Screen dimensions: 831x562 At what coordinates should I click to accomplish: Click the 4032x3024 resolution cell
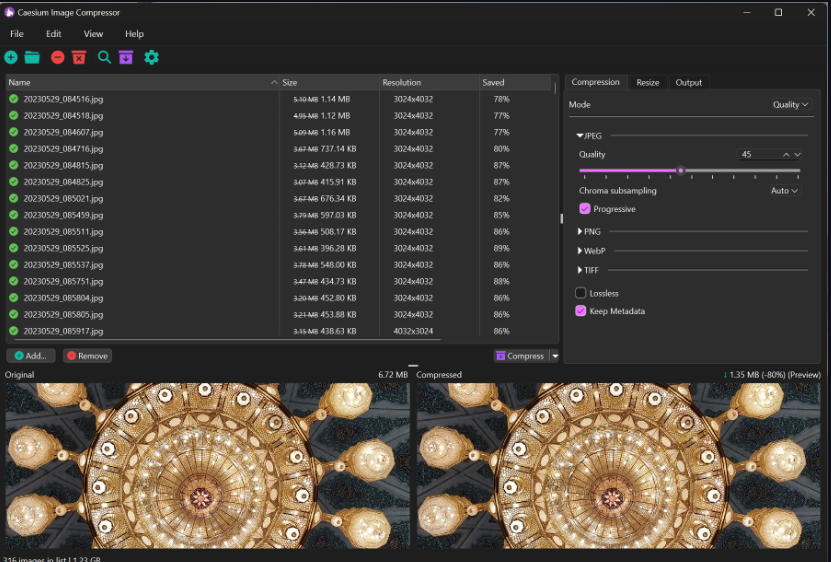(413, 331)
